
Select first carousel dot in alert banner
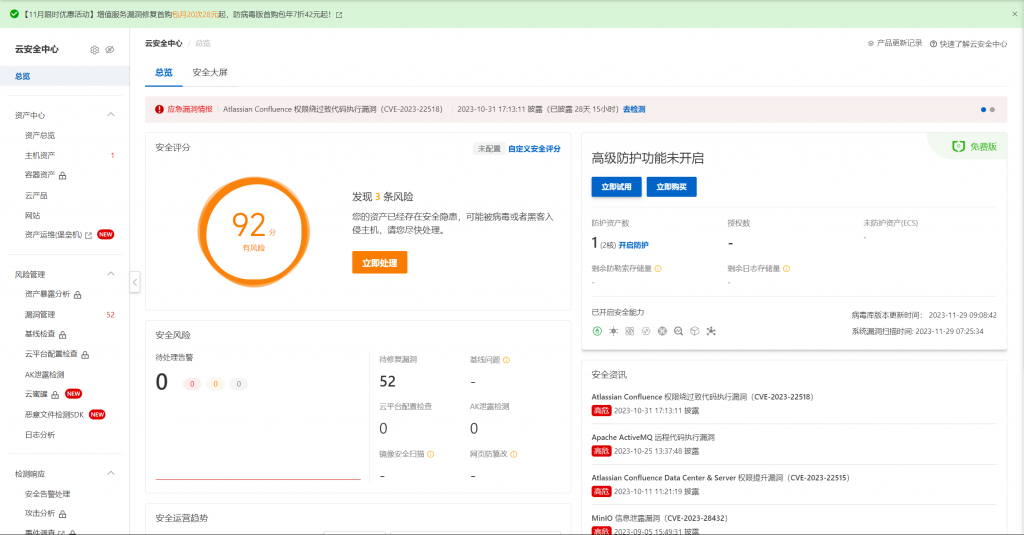983,109
